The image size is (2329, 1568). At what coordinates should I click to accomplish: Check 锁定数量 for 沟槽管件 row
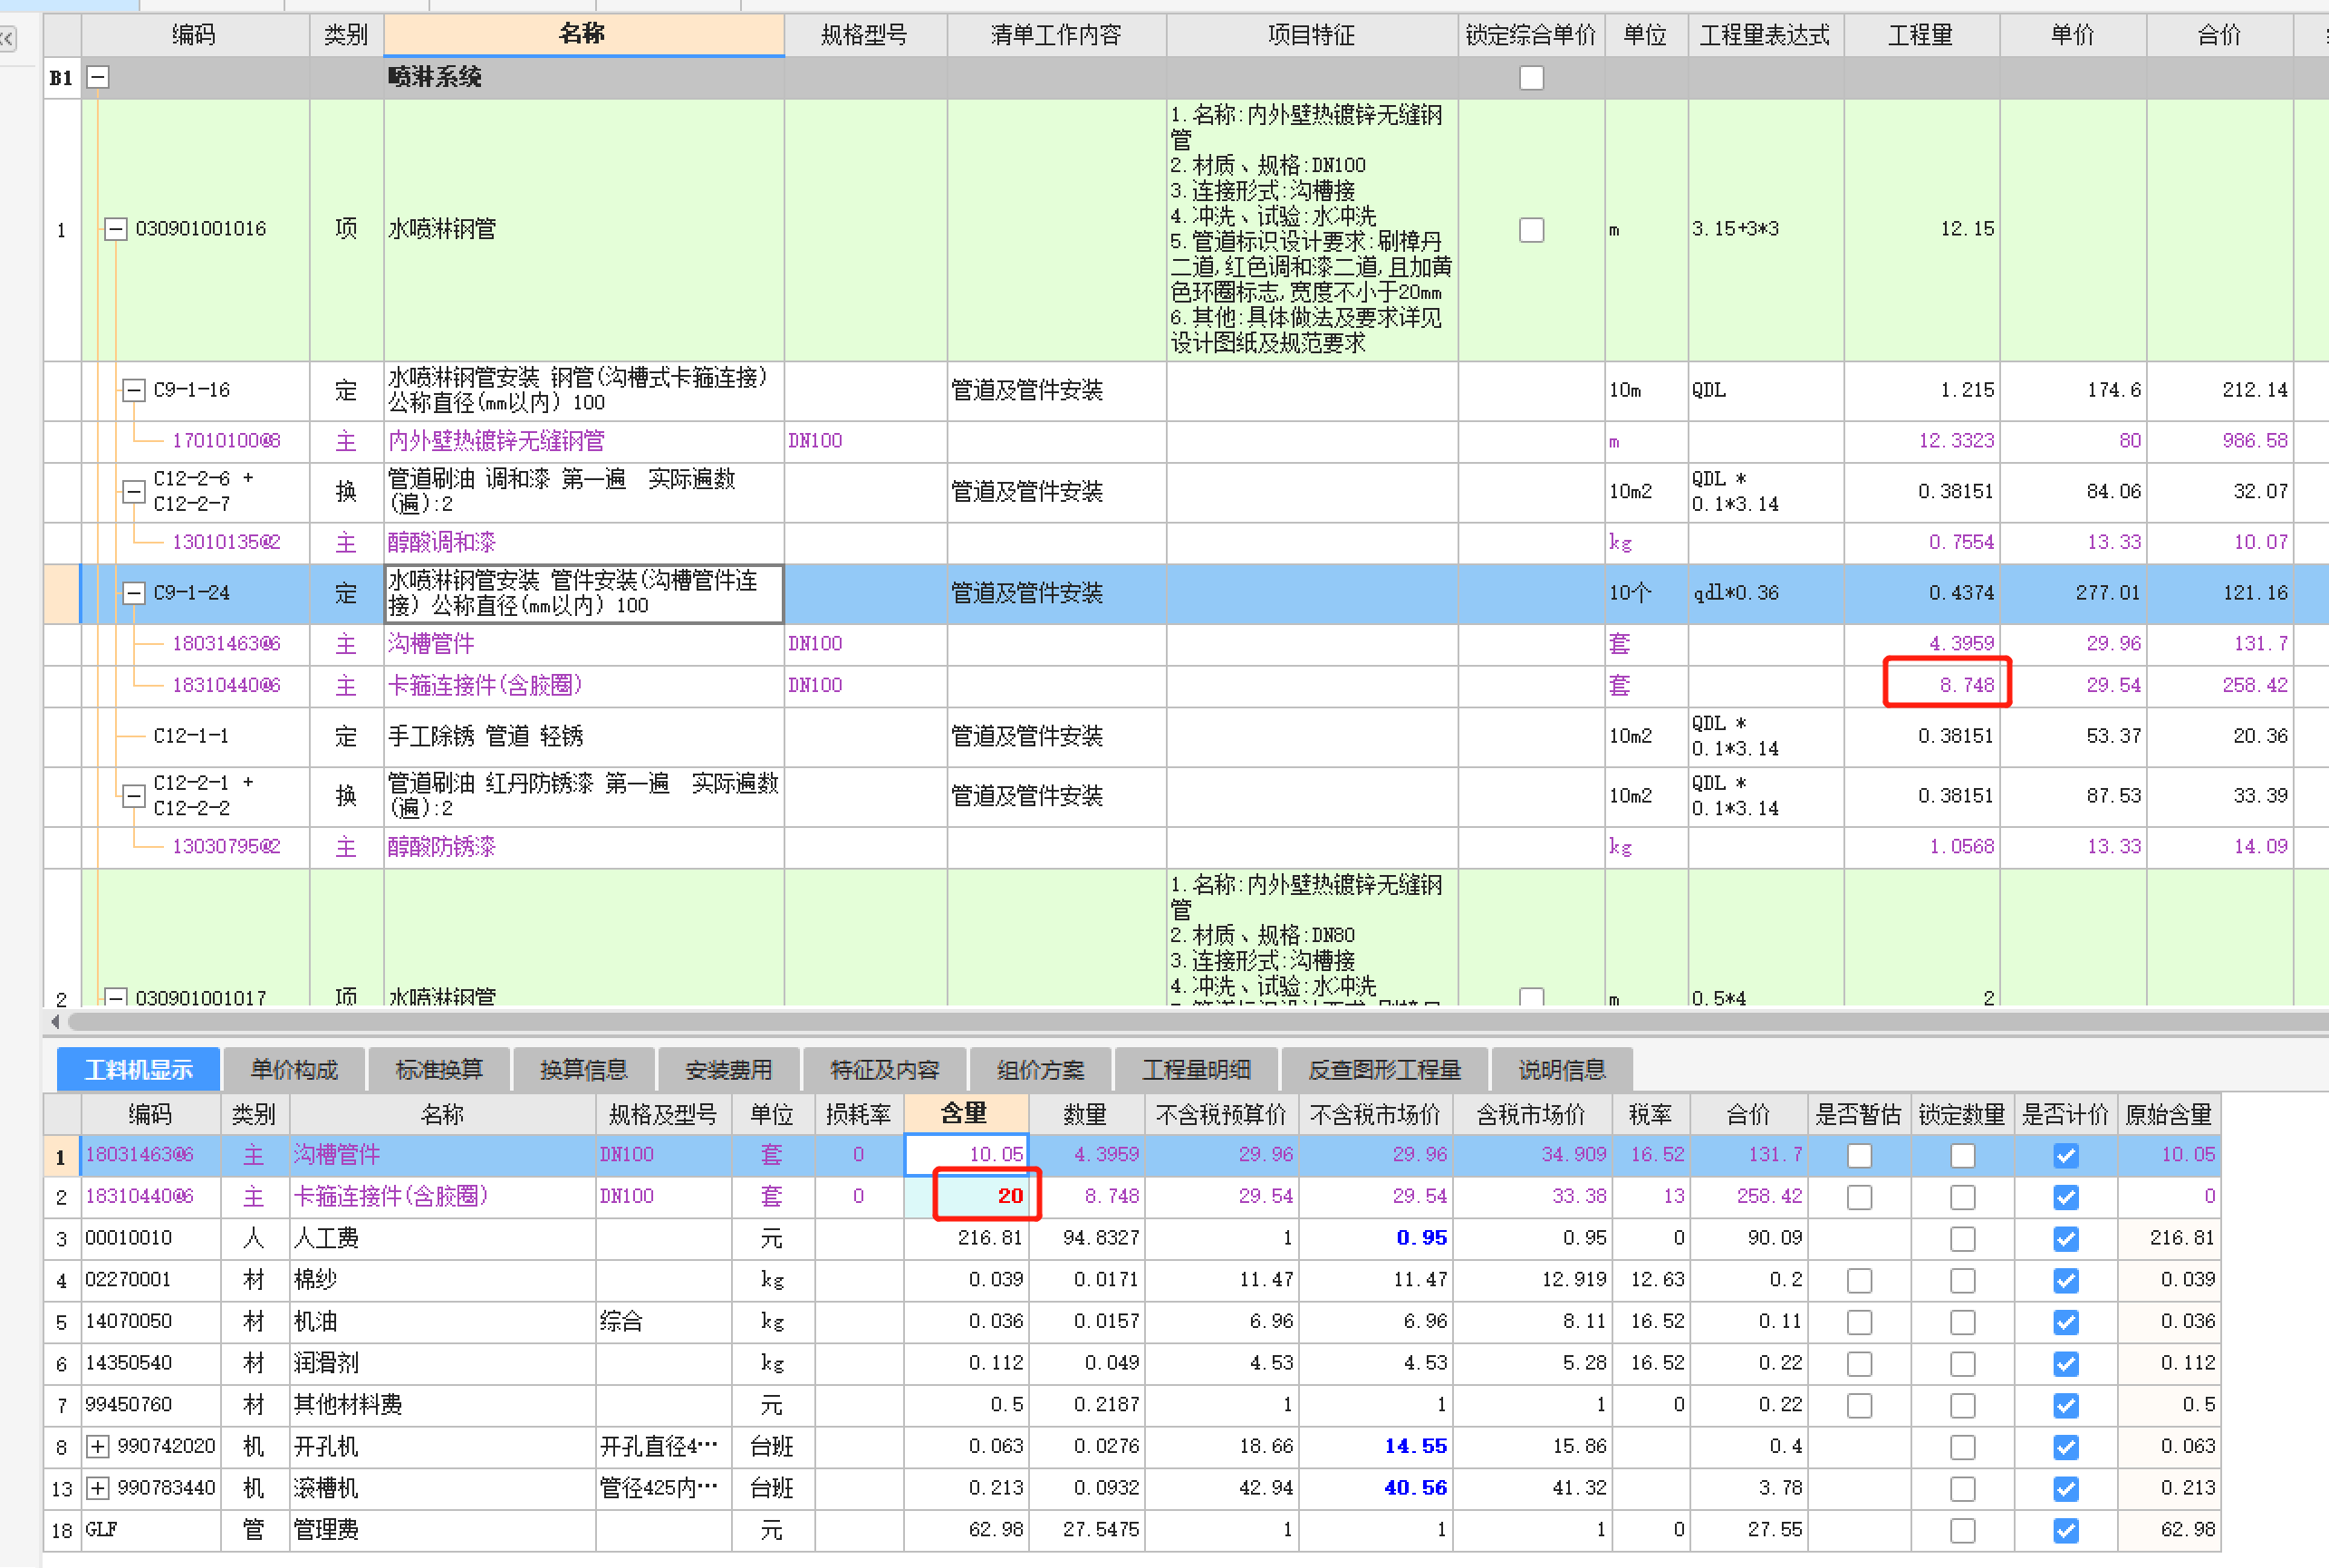pos(1963,1155)
